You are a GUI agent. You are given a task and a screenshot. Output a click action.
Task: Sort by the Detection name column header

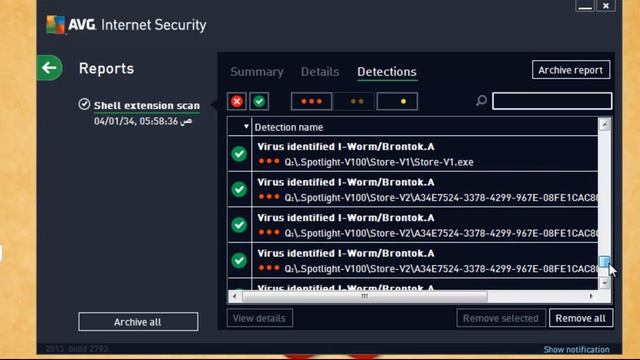(289, 127)
